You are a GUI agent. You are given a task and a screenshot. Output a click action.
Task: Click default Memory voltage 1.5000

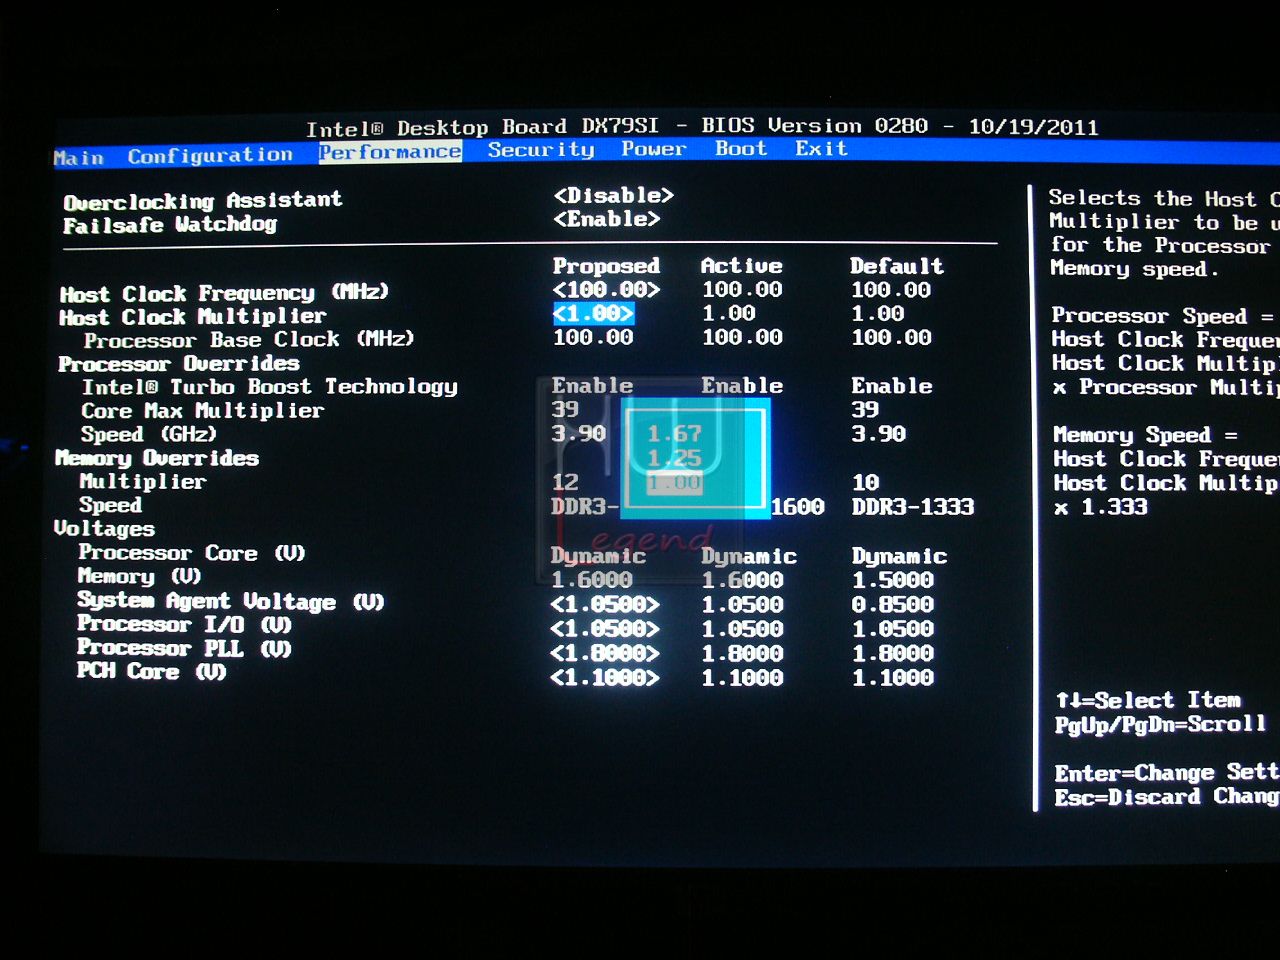click(893, 580)
